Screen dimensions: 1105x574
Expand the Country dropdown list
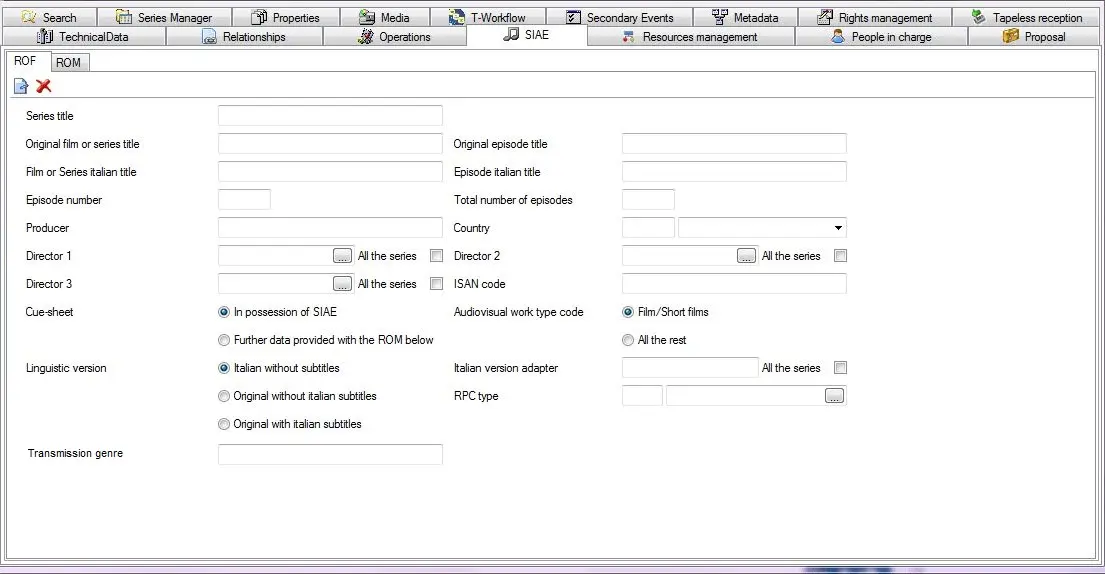coord(838,228)
